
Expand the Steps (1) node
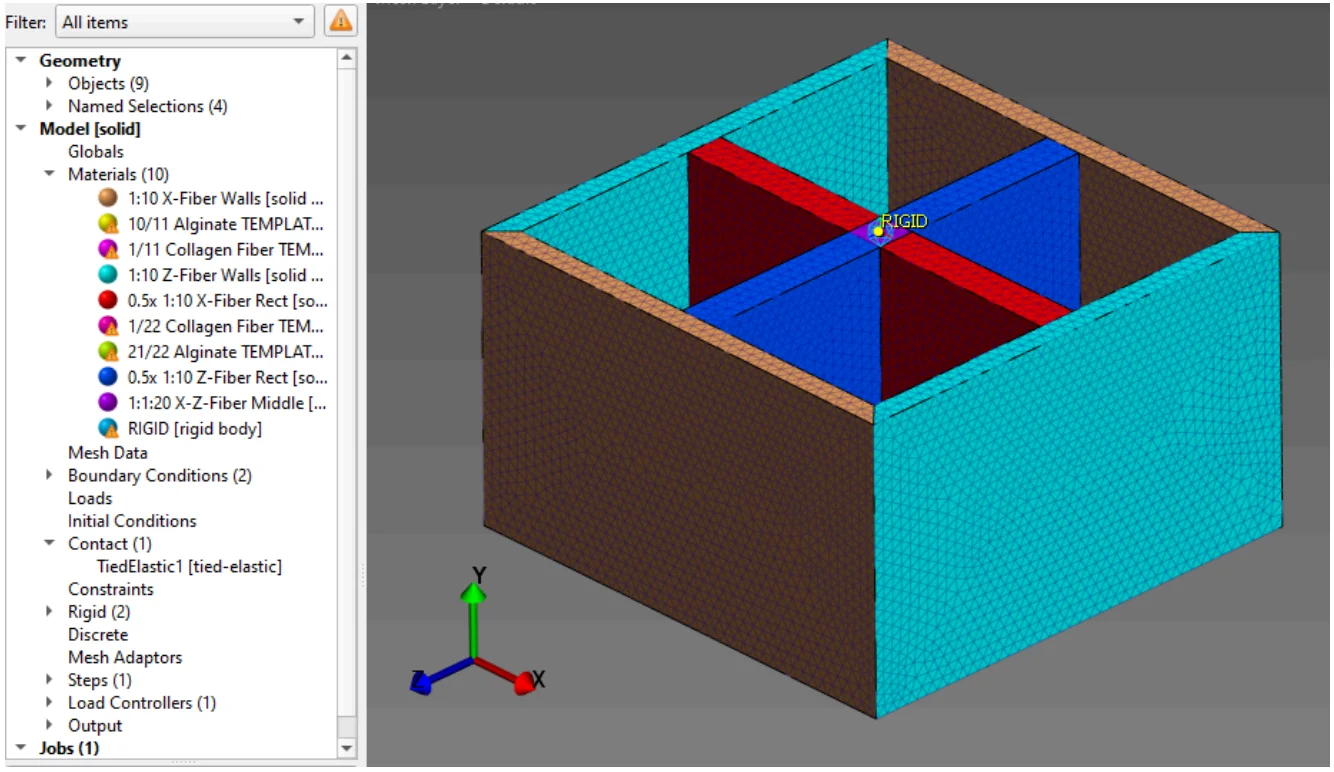[49, 680]
